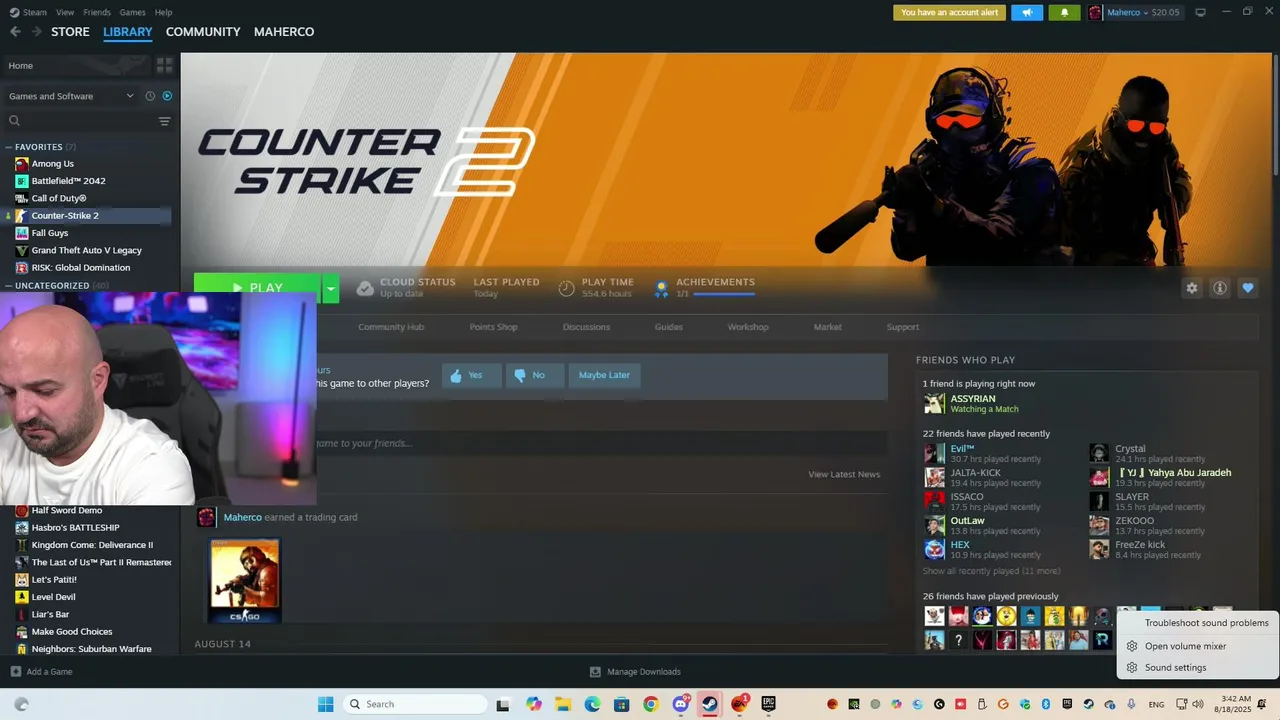Click Among Us game icon in sidebar
Screen dimensions: 1280x720
click(22, 164)
